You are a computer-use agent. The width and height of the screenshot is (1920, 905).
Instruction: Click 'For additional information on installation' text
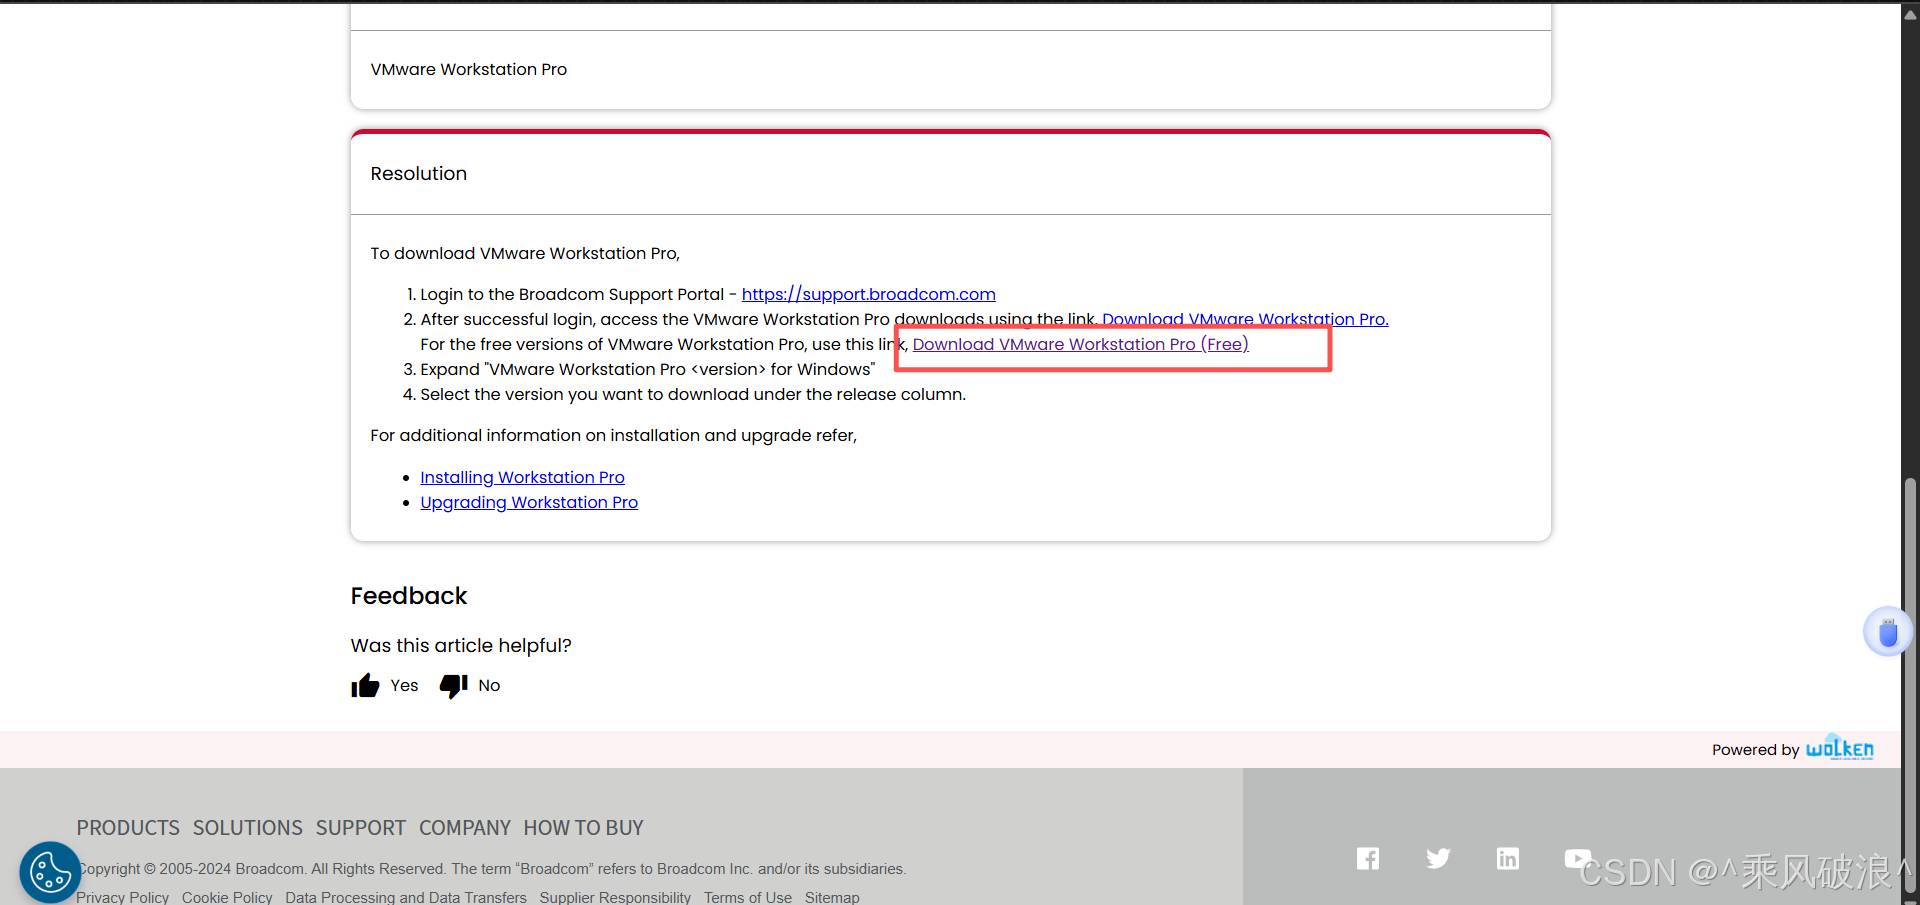[614, 435]
